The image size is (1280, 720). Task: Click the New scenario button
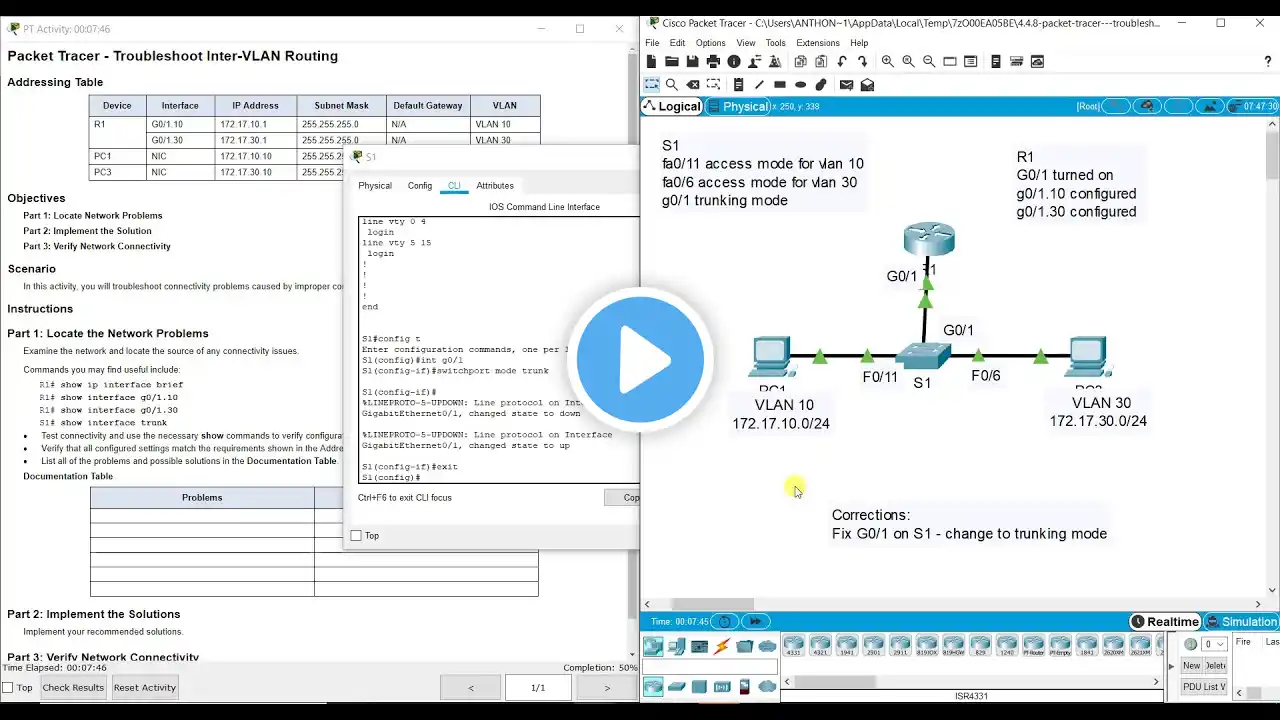click(x=1192, y=666)
